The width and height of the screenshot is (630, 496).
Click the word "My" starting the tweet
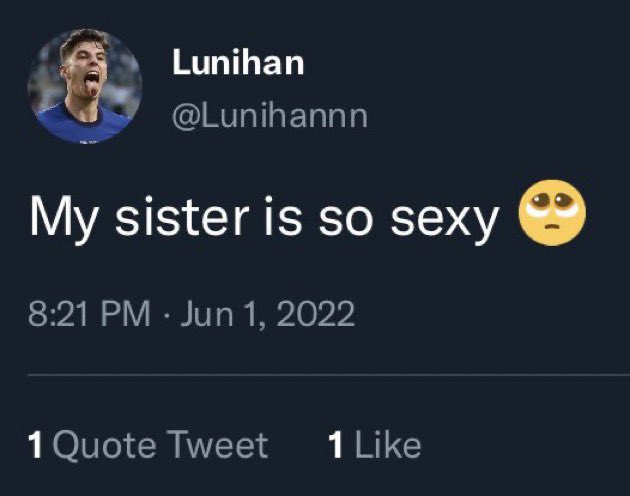[64, 220]
